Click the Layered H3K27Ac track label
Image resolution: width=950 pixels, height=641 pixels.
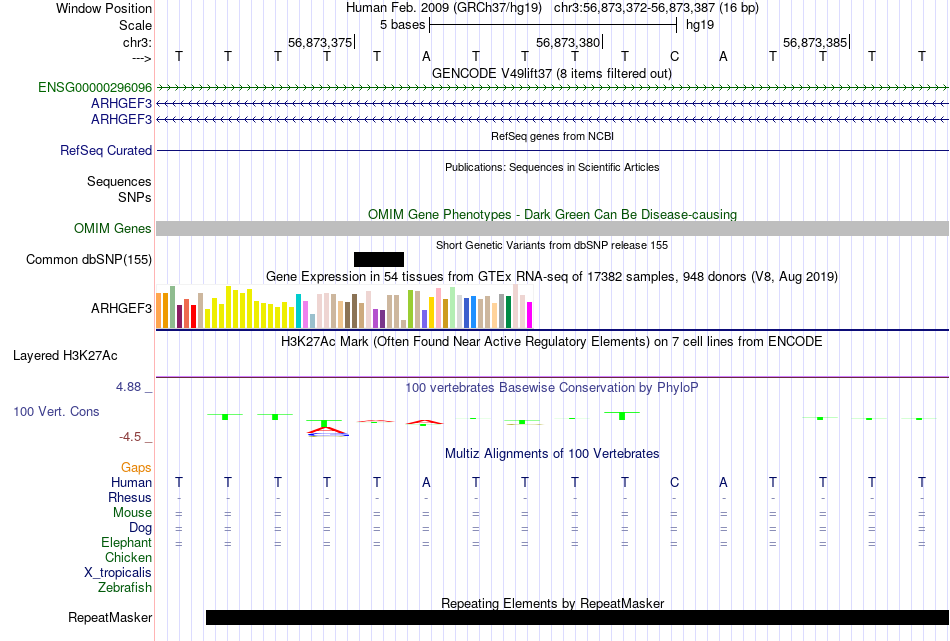pos(65,356)
